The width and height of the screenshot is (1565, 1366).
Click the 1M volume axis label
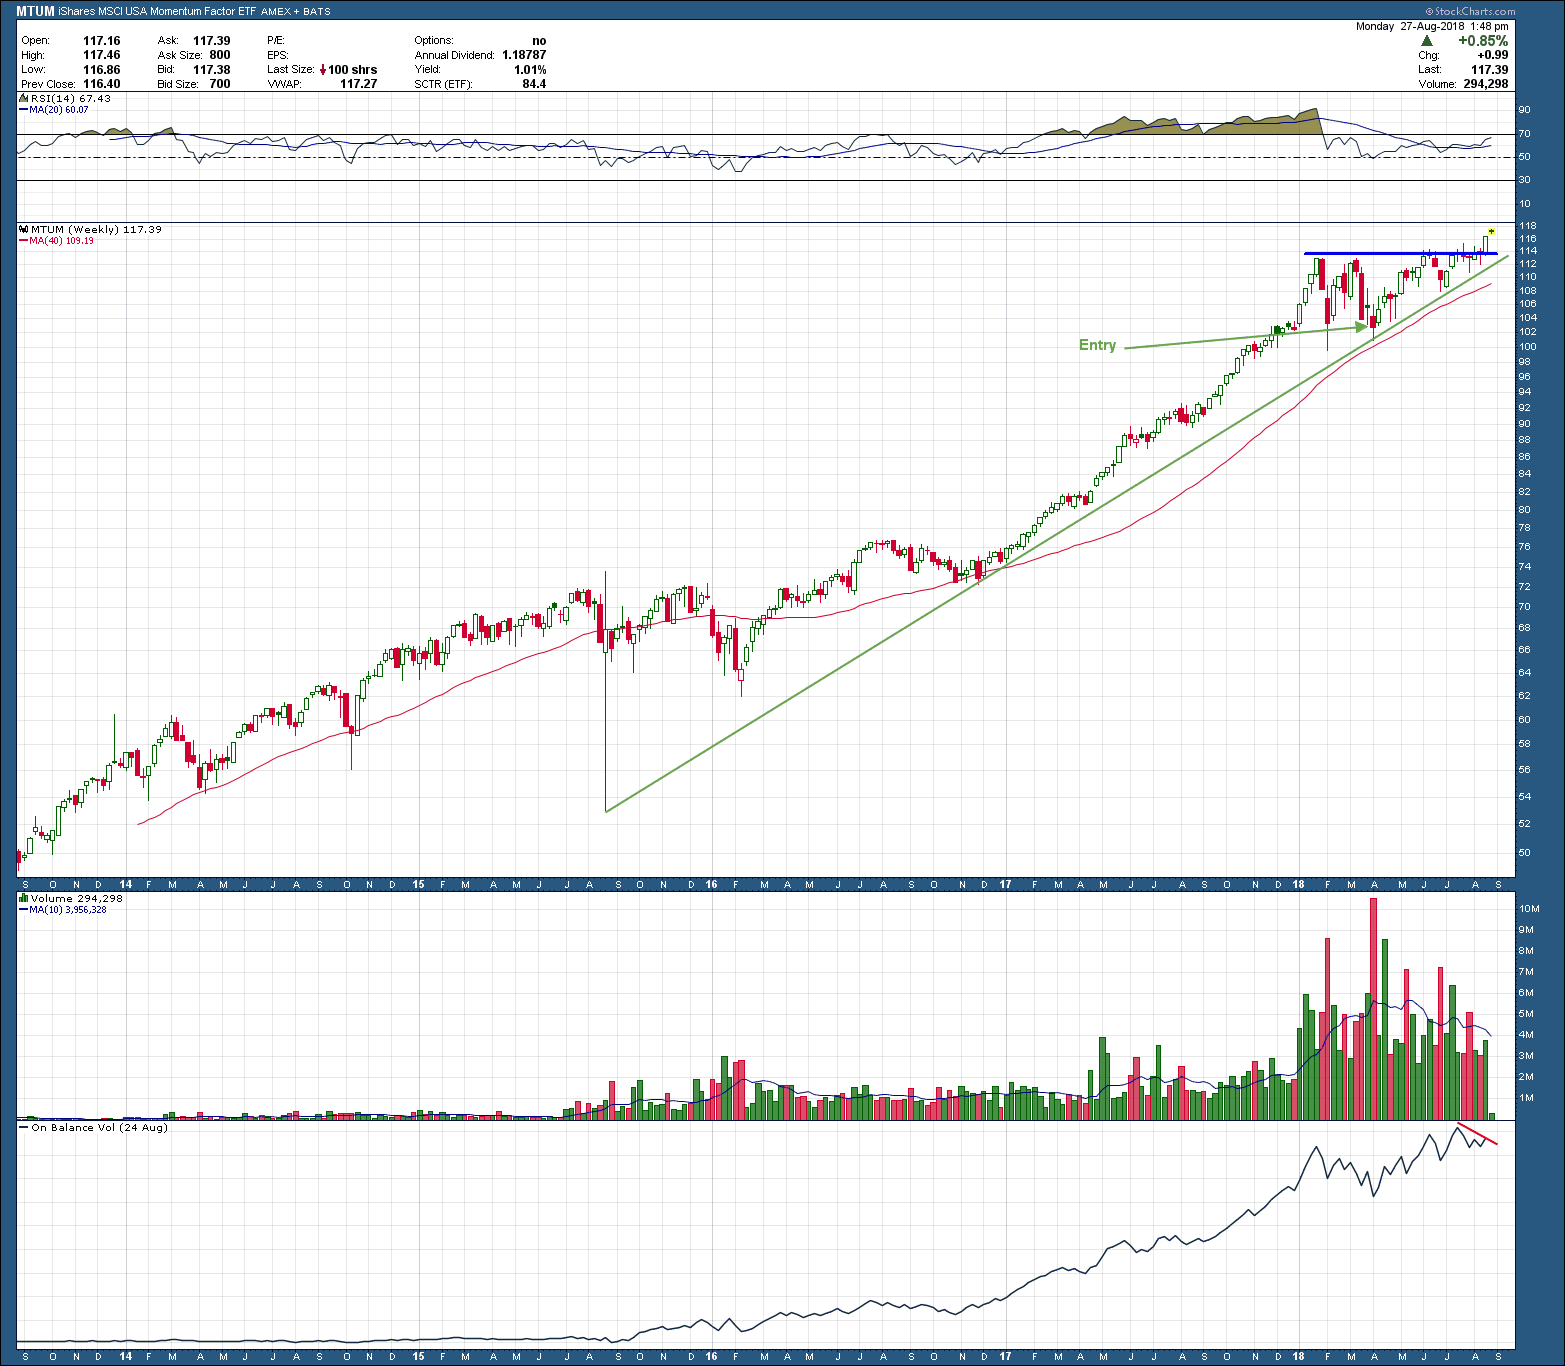click(x=1526, y=1098)
